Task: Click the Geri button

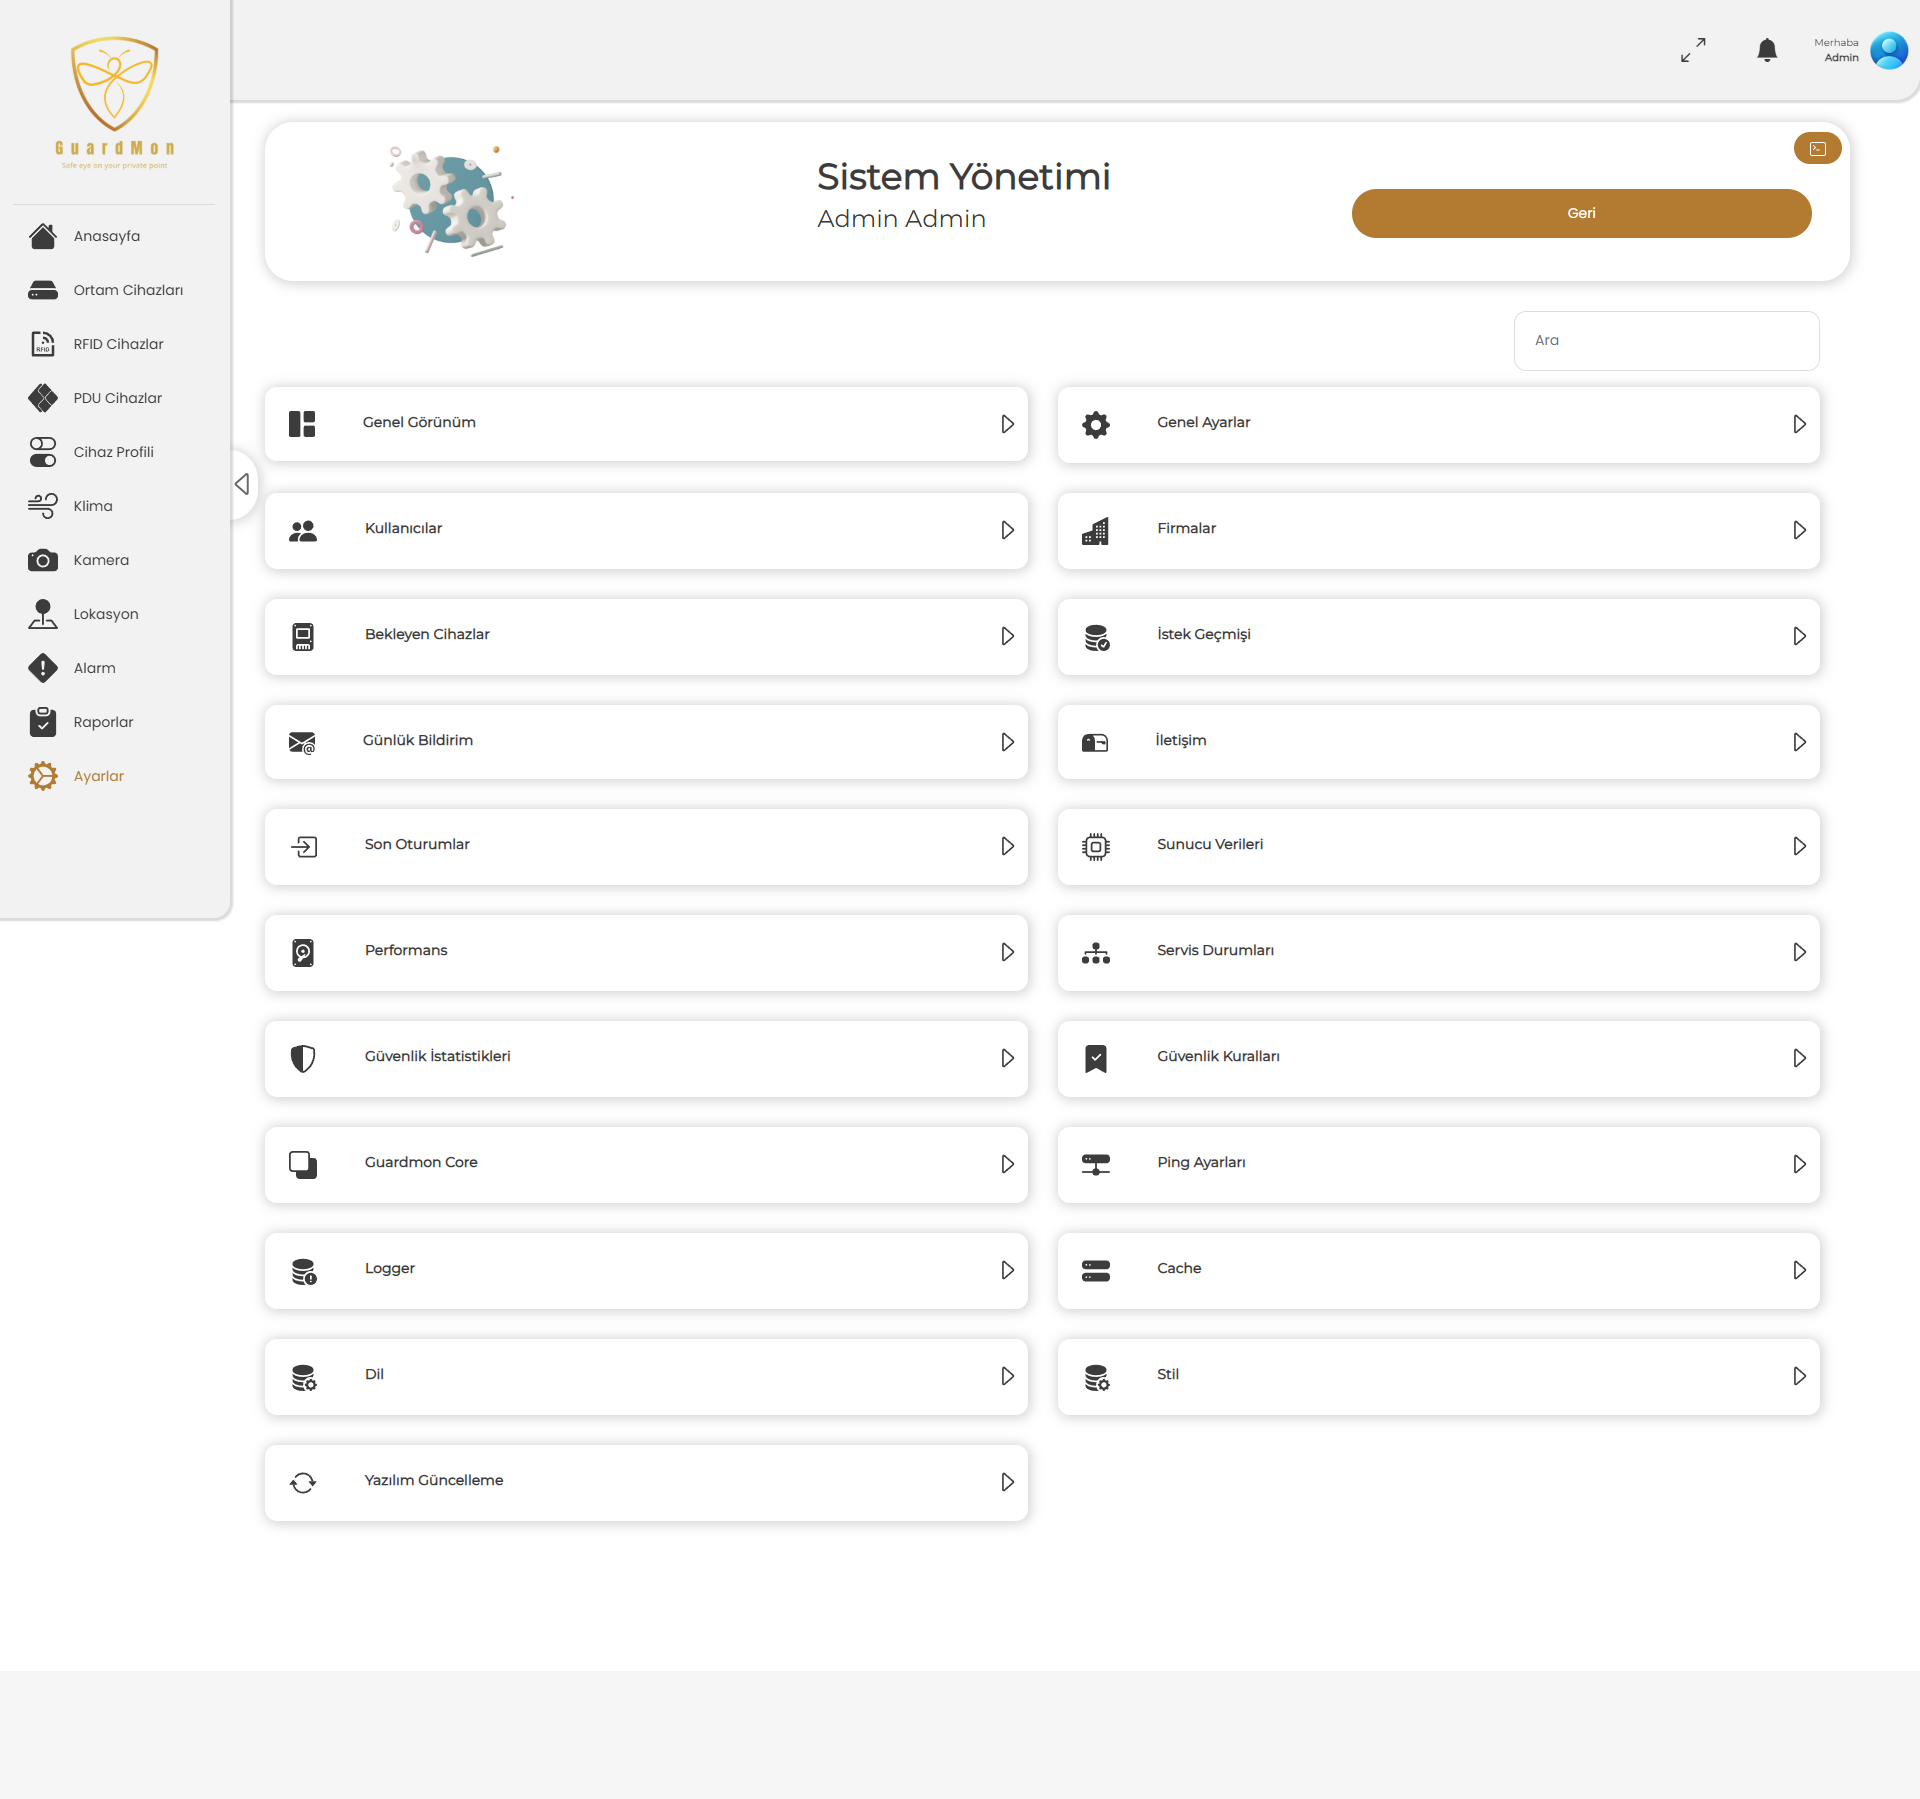Action: point(1581,213)
